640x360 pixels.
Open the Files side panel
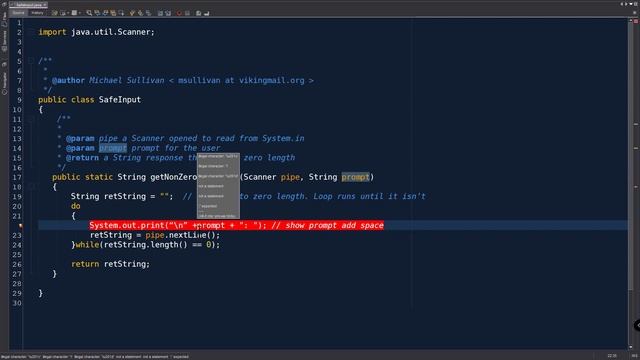click(x=4, y=19)
